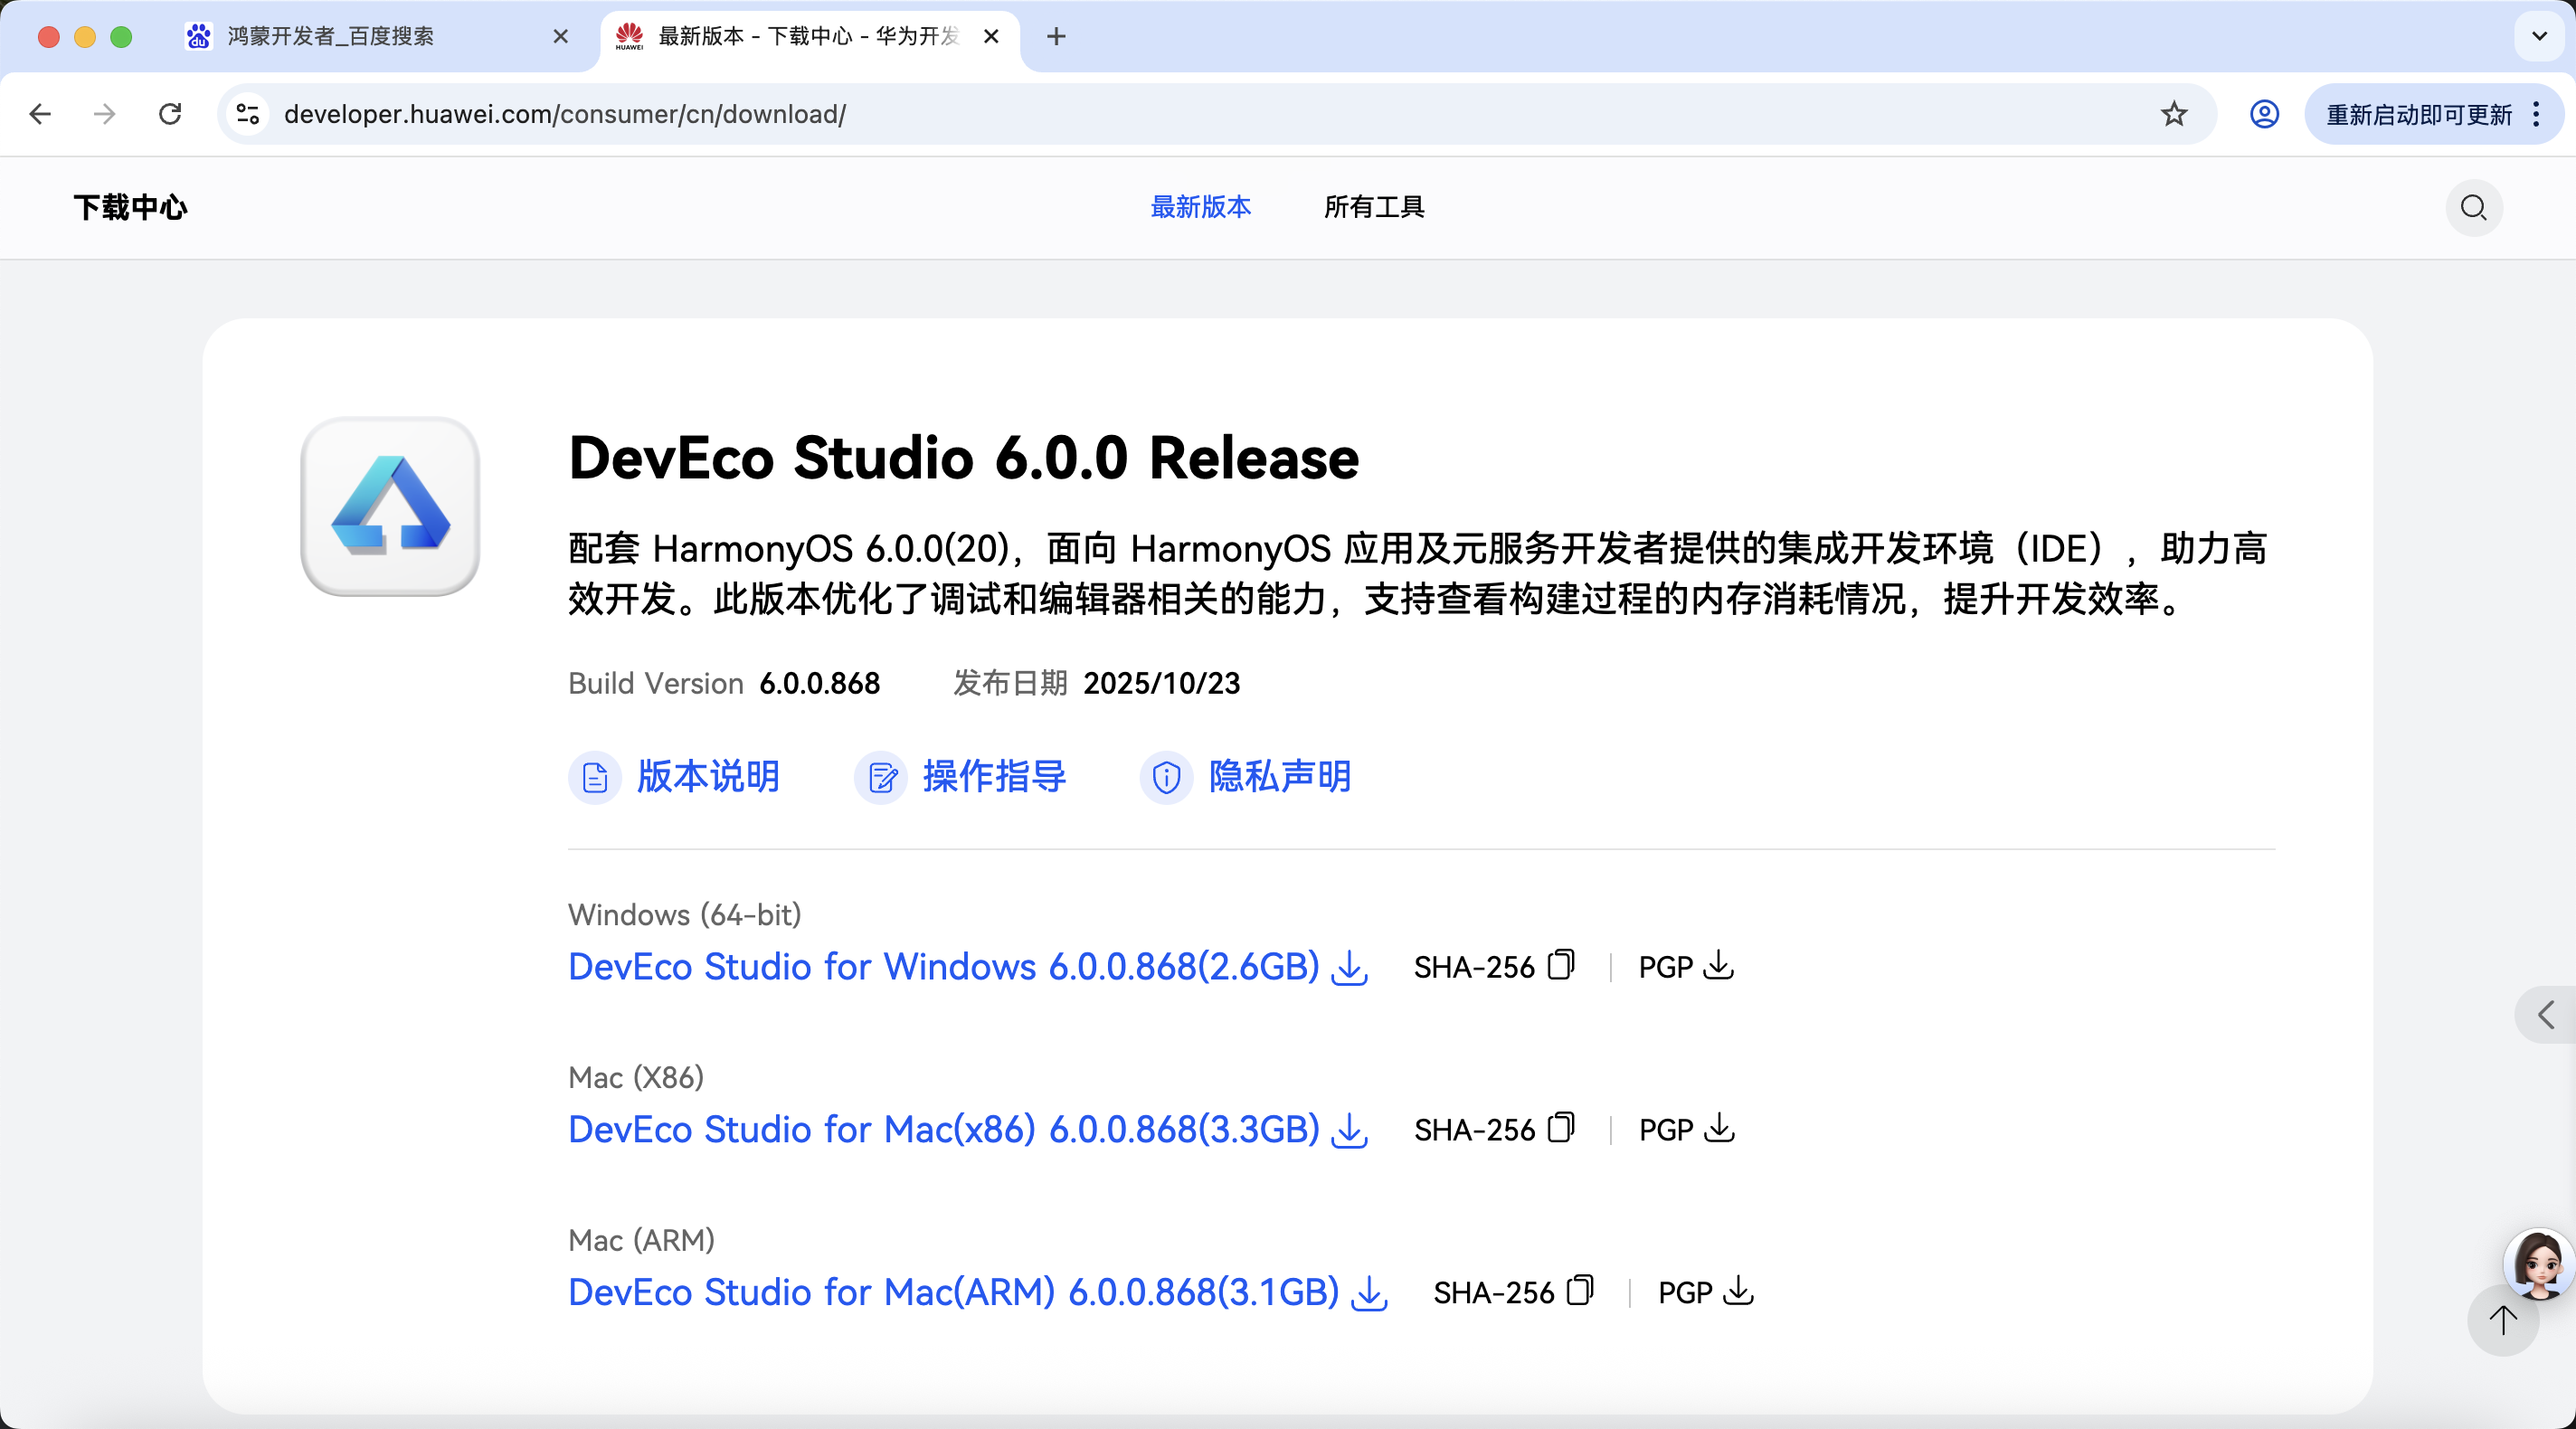Copy the SHA-256 for the Mac(ARM) download
Screen dimensions: 2576x1429
1580,1291
